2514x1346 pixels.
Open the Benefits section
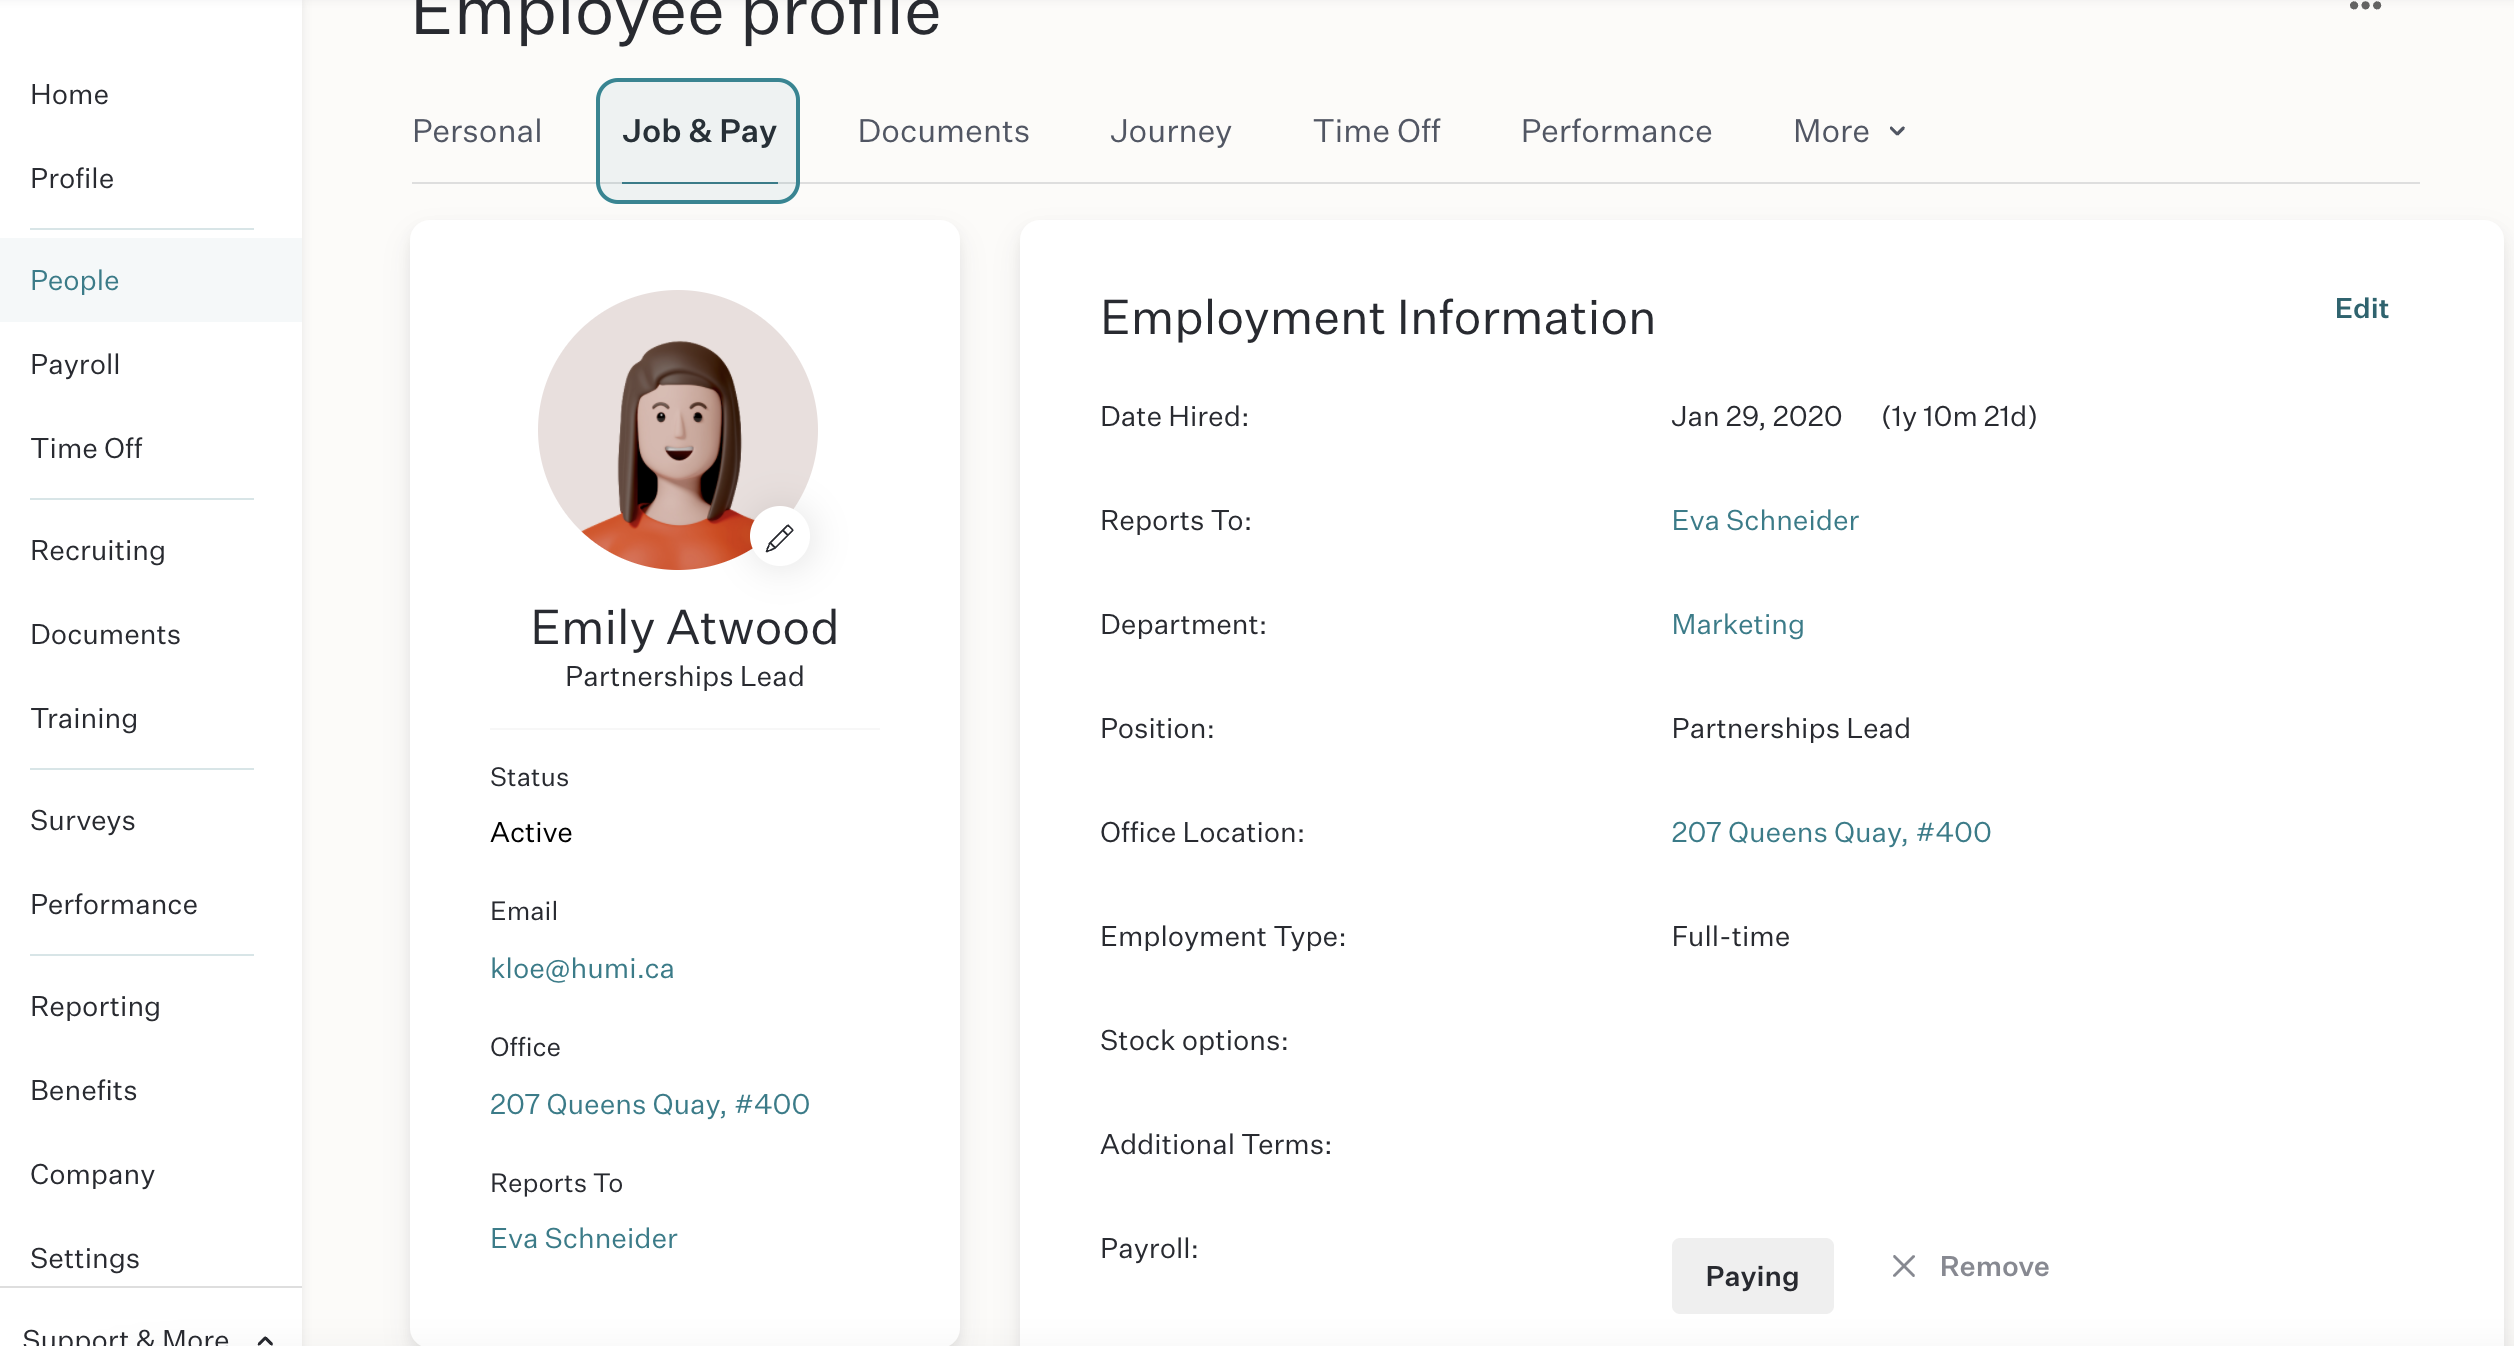coord(84,1090)
